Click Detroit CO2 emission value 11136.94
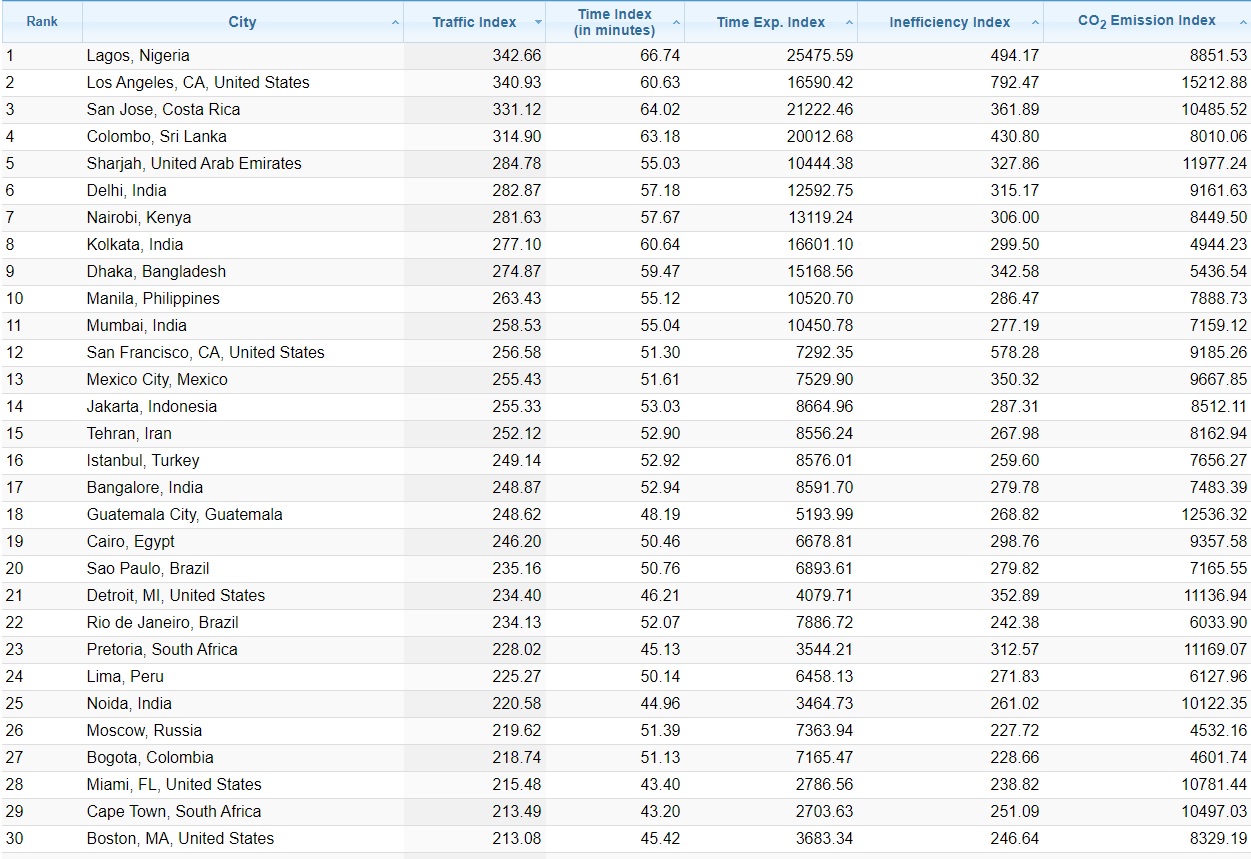The image size is (1251, 859). coord(1215,595)
